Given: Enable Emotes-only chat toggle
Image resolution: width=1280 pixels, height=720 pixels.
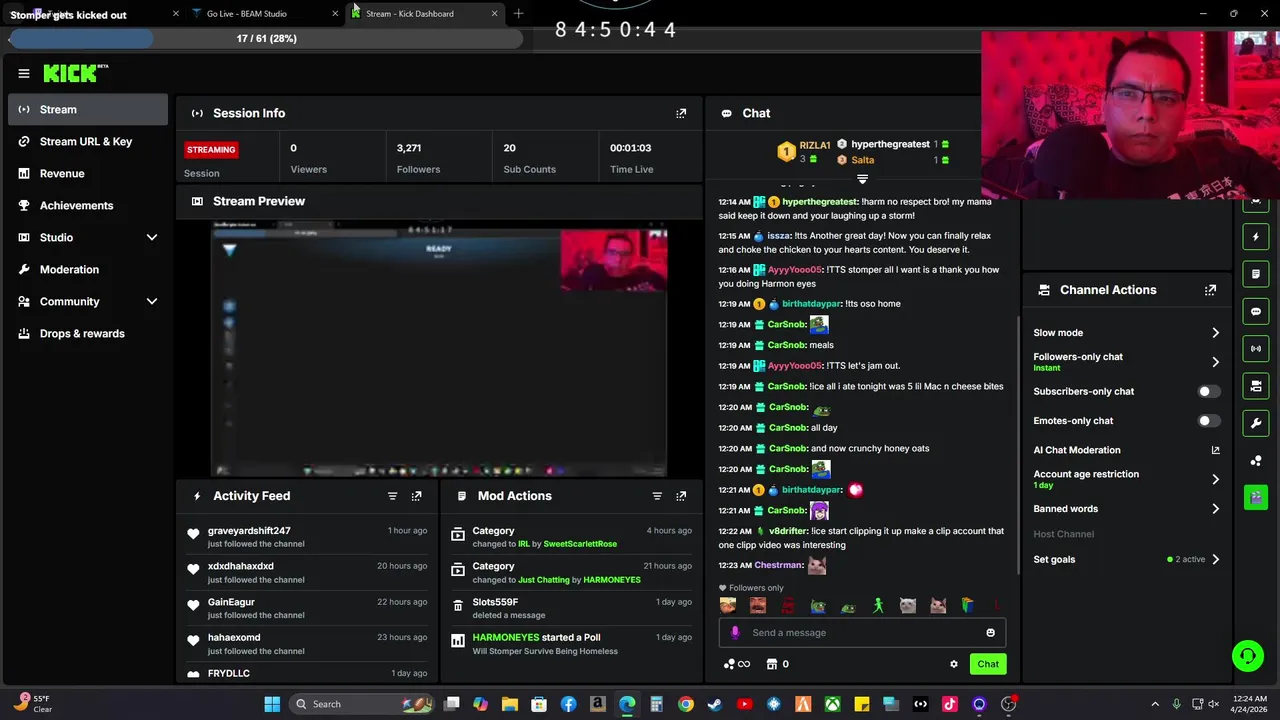Looking at the screenshot, I should 1208,421.
